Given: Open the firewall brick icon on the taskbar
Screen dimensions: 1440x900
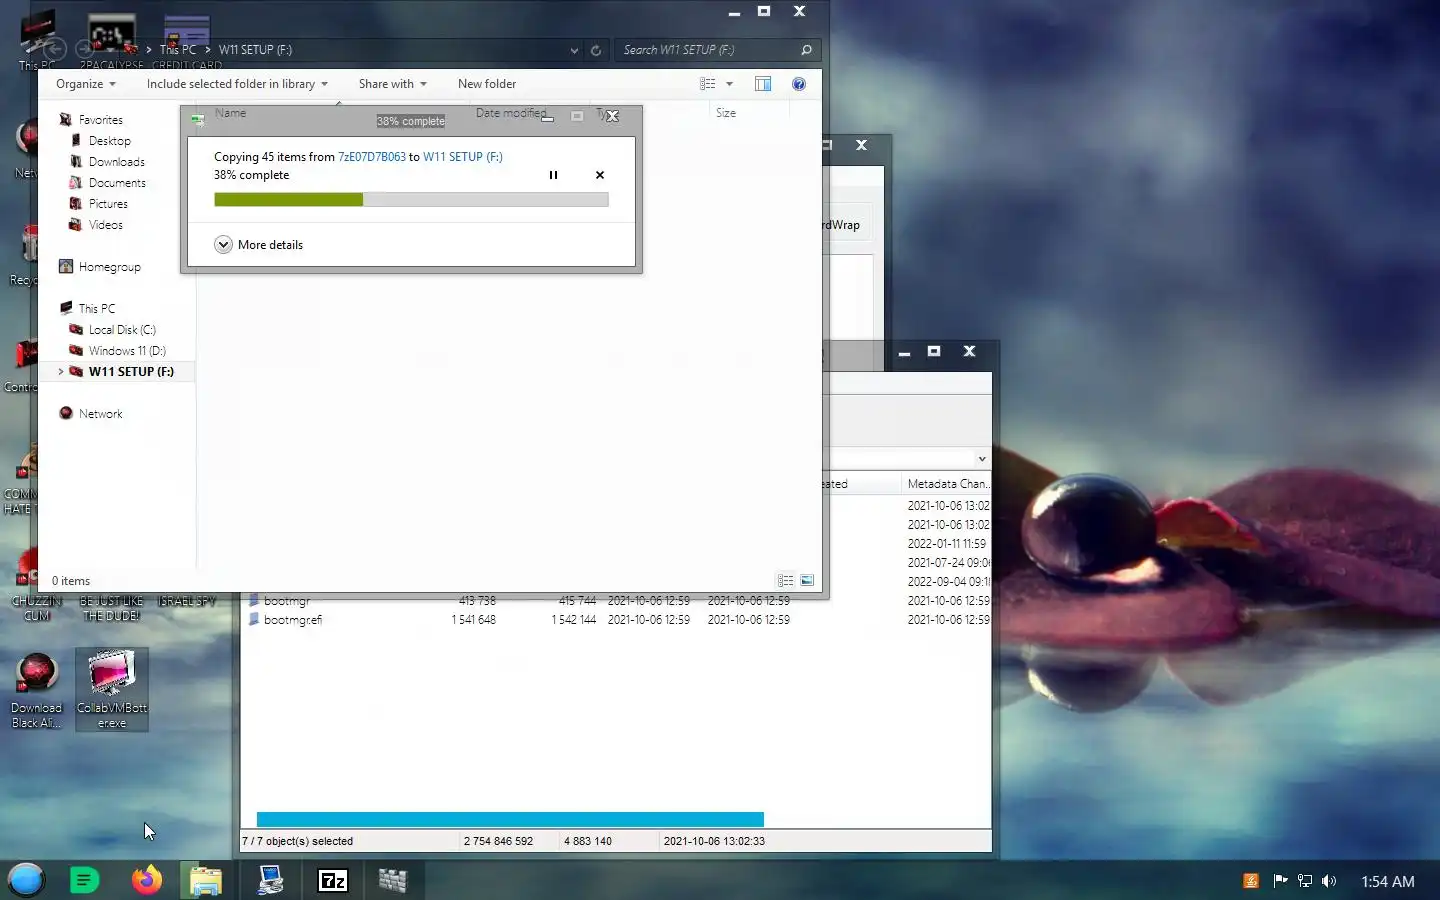Looking at the screenshot, I should (x=393, y=880).
